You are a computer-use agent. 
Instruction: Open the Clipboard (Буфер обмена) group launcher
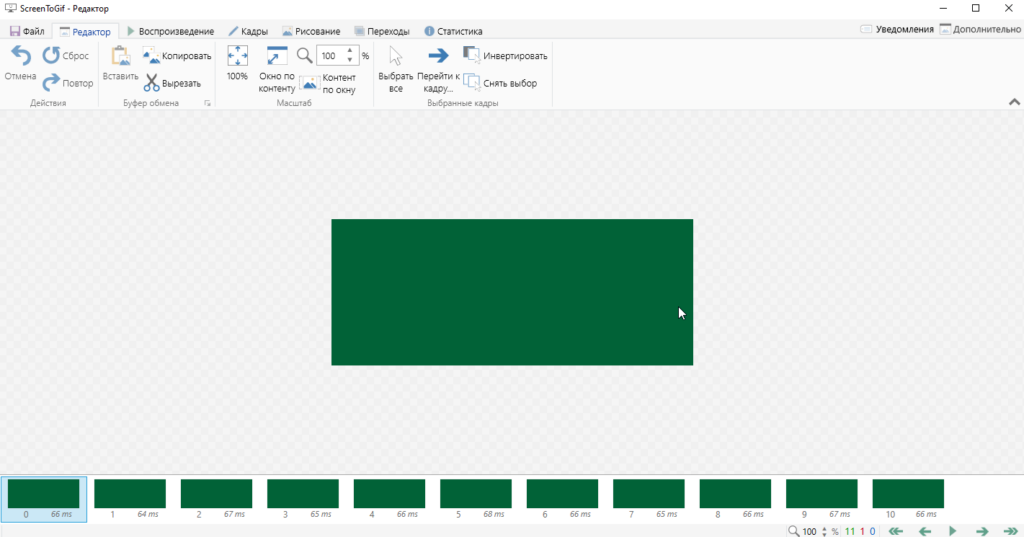[208, 103]
